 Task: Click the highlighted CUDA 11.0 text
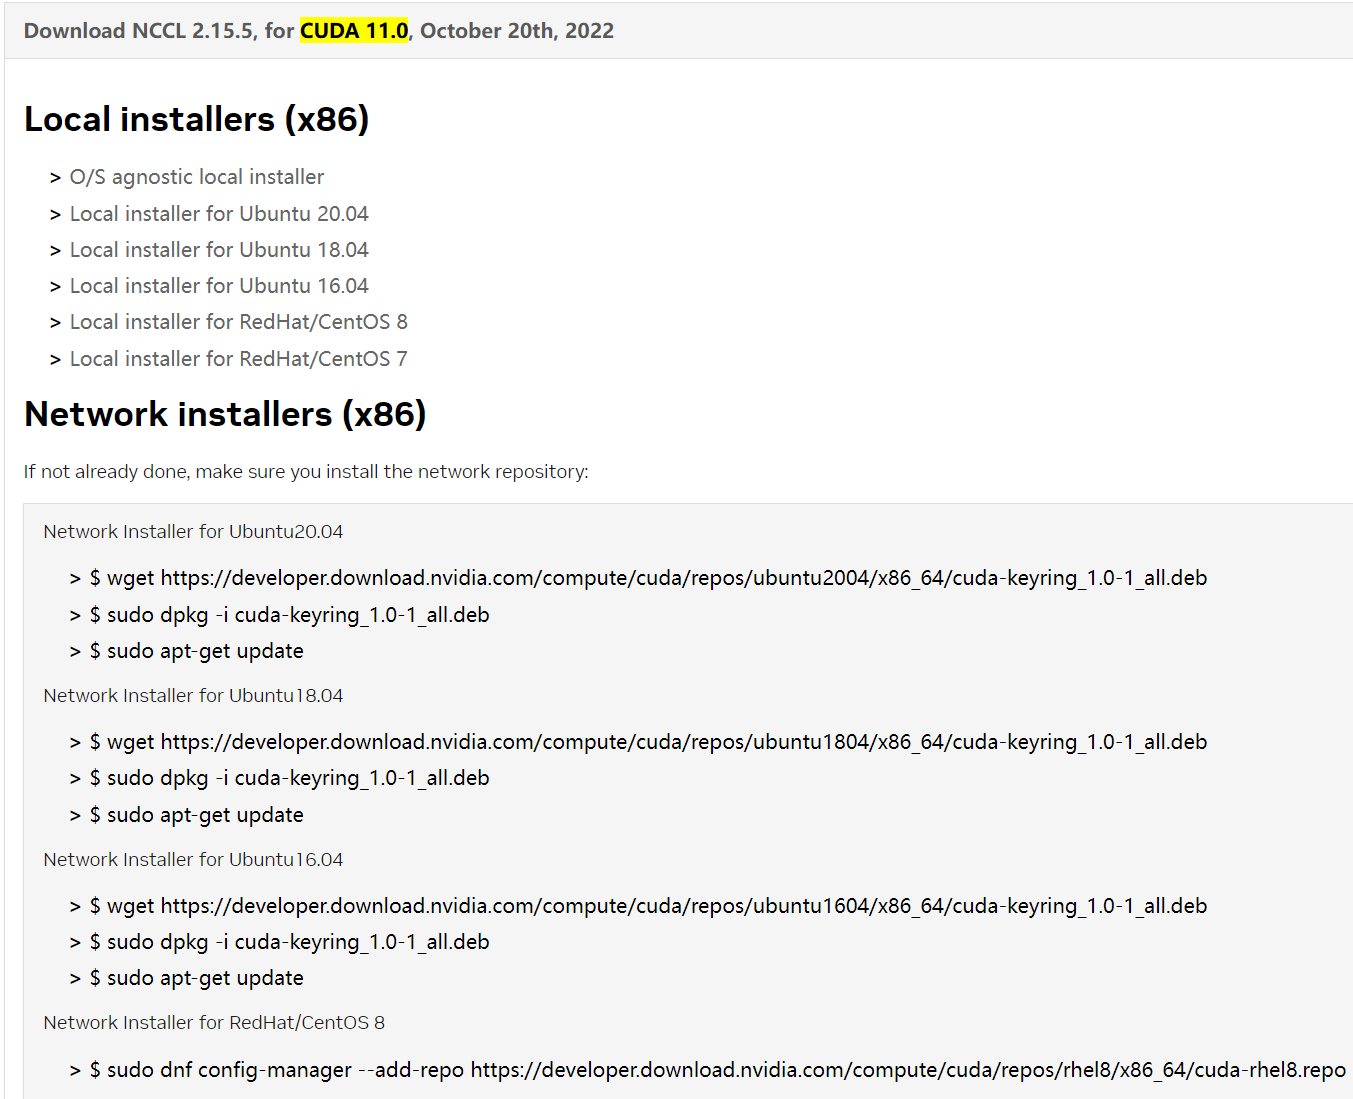tap(354, 31)
